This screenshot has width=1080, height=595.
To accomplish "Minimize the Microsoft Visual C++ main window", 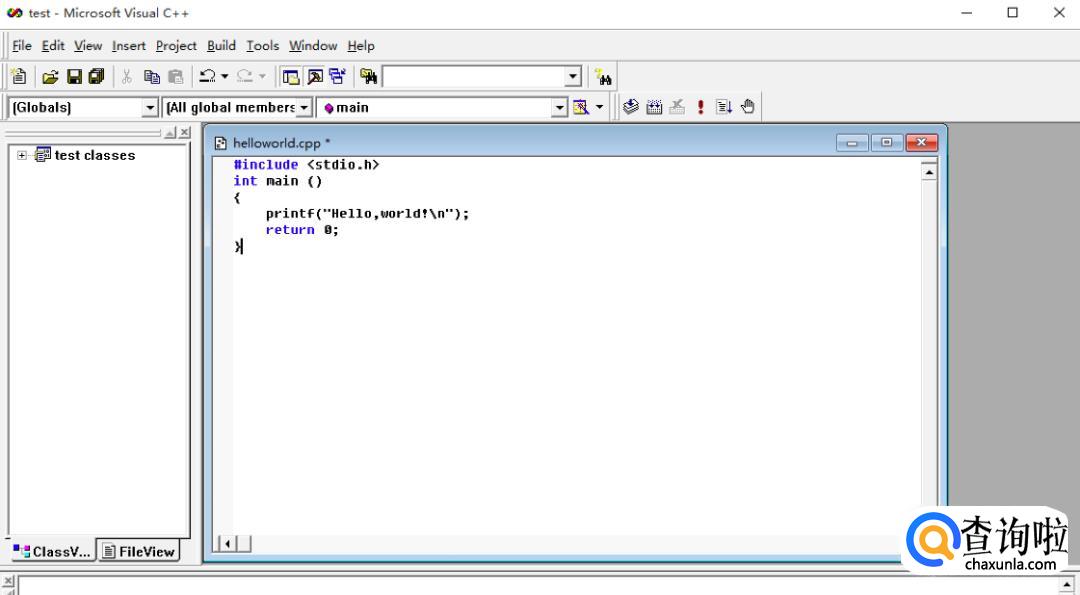I will pos(966,12).
